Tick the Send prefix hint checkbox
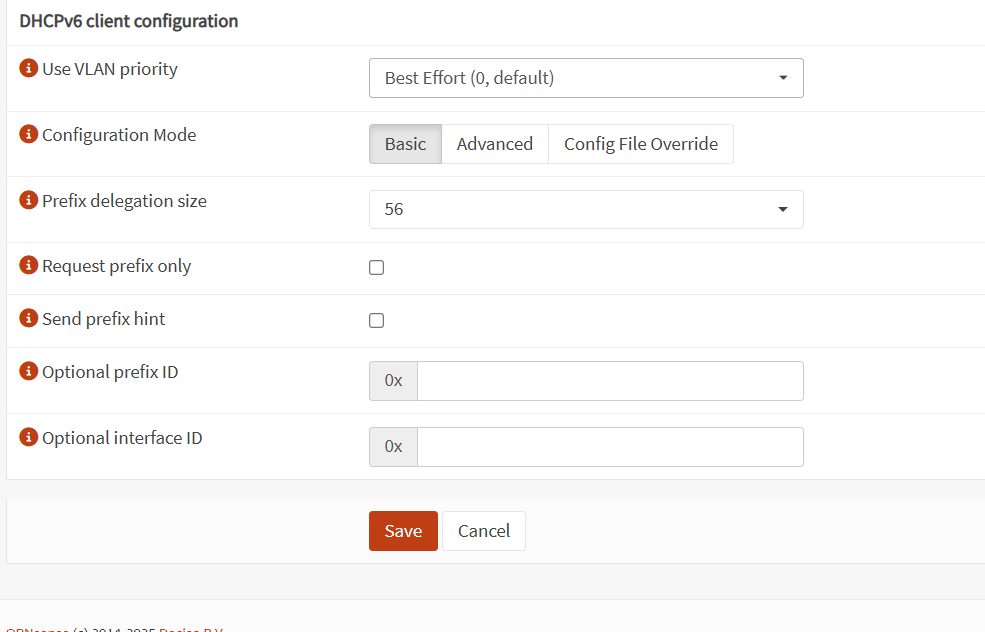 377,321
